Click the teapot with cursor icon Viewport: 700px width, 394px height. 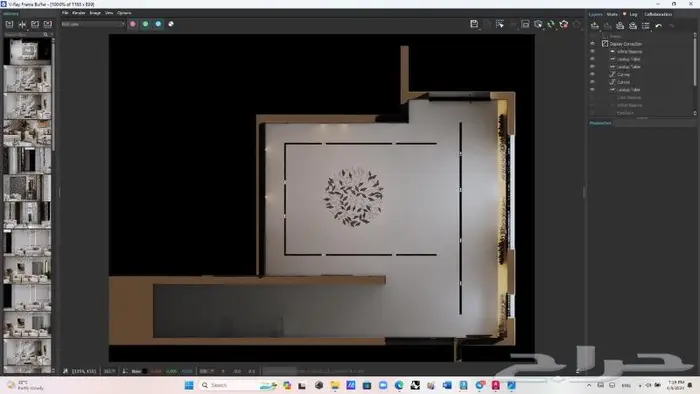pos(538,24)
